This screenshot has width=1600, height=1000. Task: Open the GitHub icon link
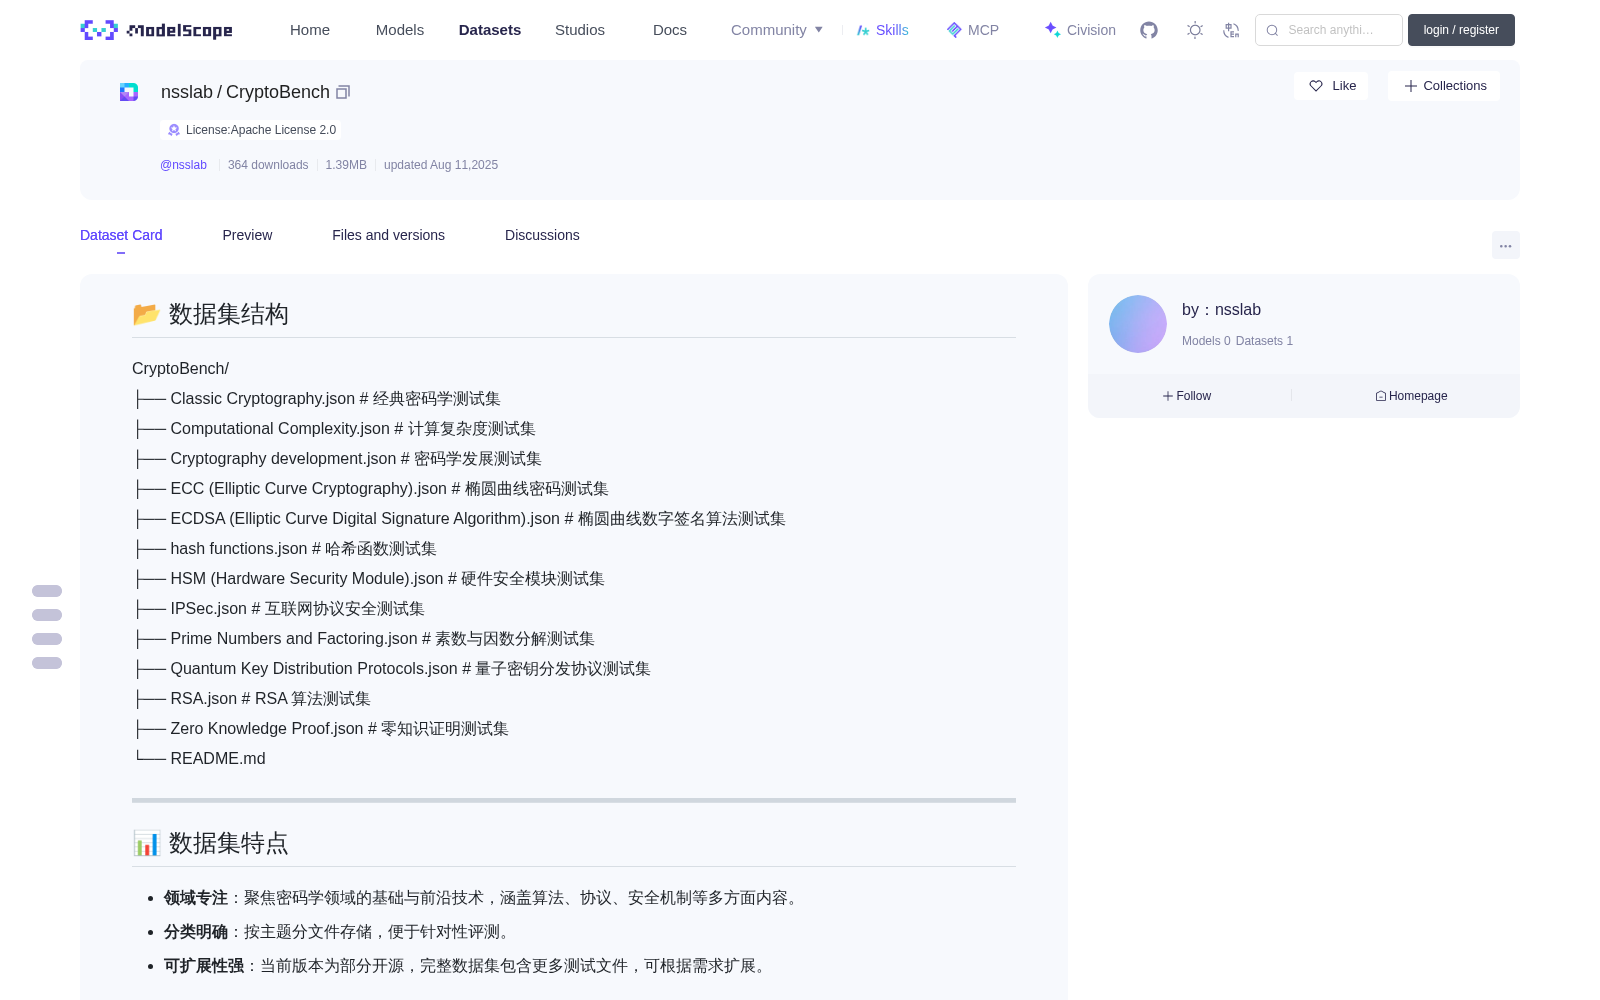click(x=1149, y=30)
